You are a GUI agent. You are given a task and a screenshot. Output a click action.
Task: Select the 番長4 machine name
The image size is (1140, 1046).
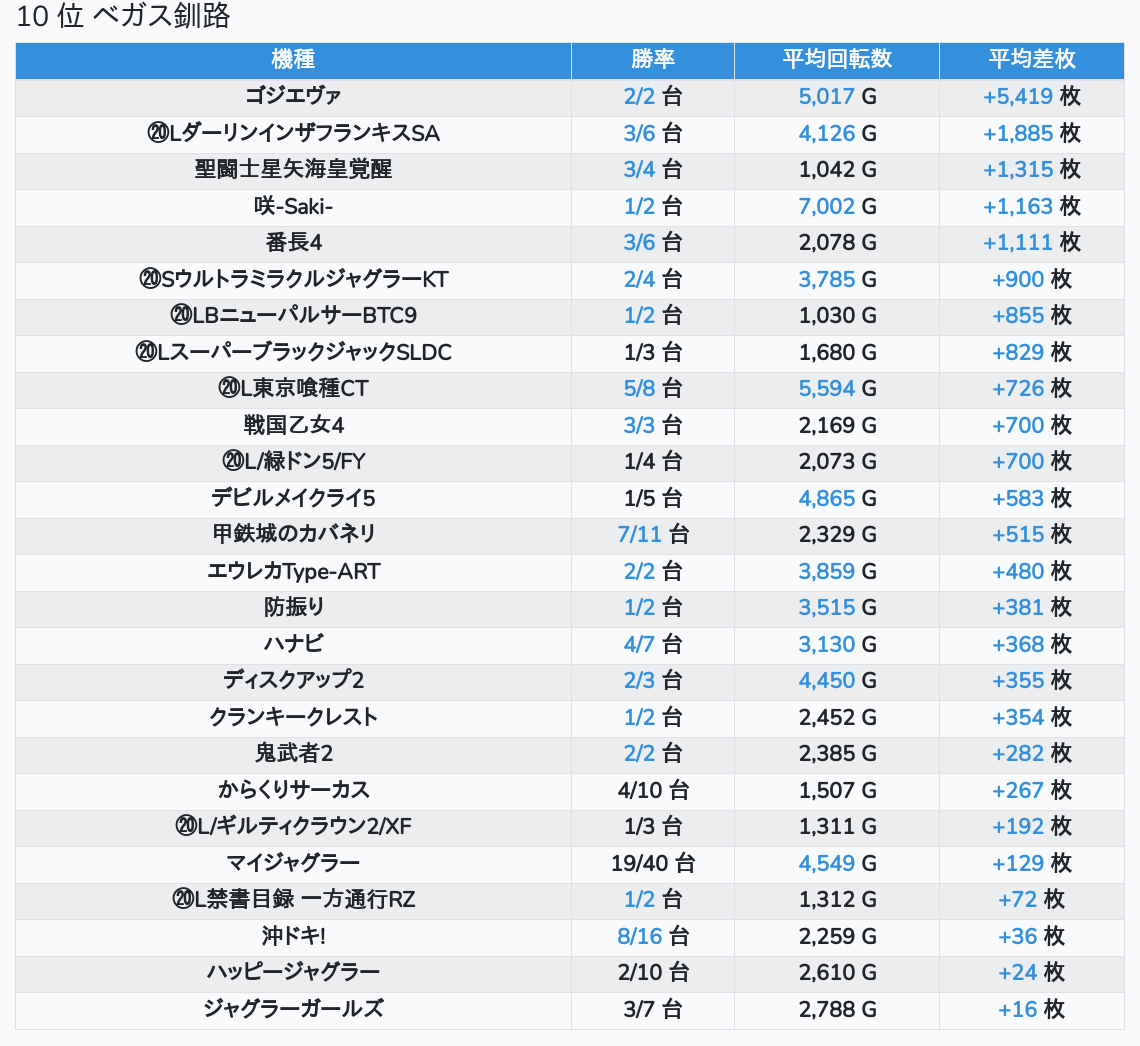(x=293, y=243)
